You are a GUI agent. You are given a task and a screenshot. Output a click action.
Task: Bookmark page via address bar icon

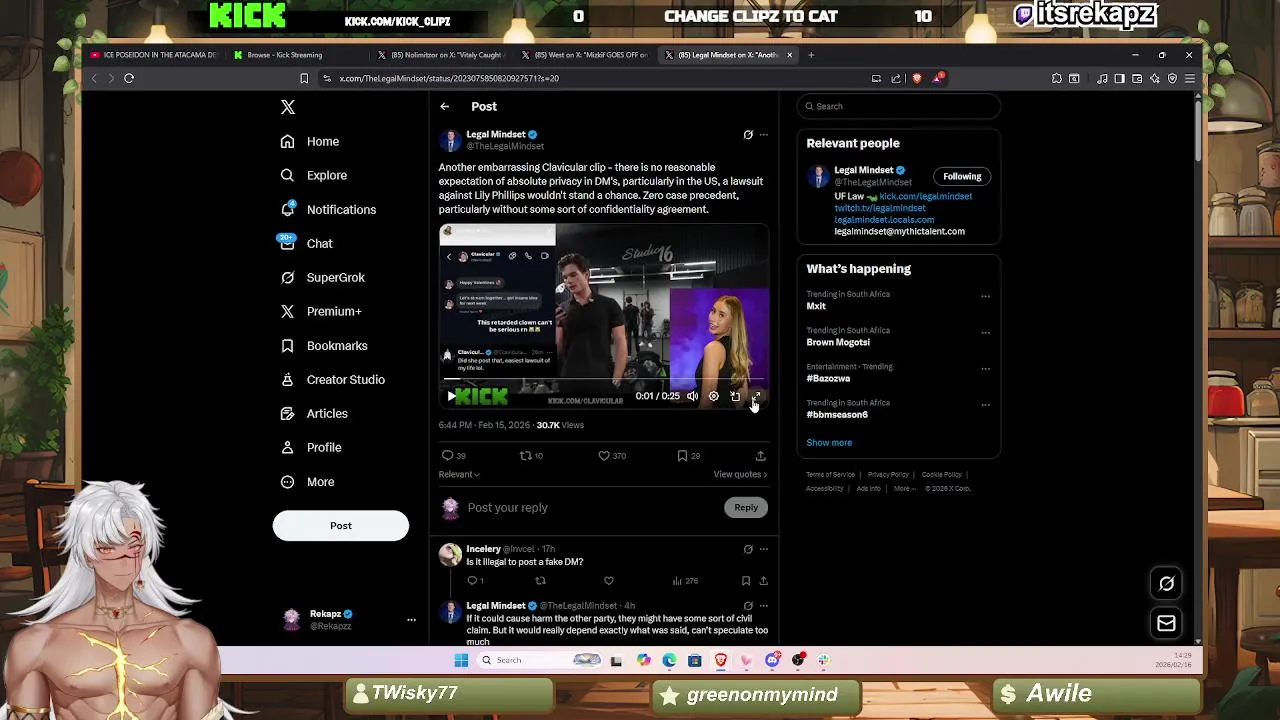point(304,78)
